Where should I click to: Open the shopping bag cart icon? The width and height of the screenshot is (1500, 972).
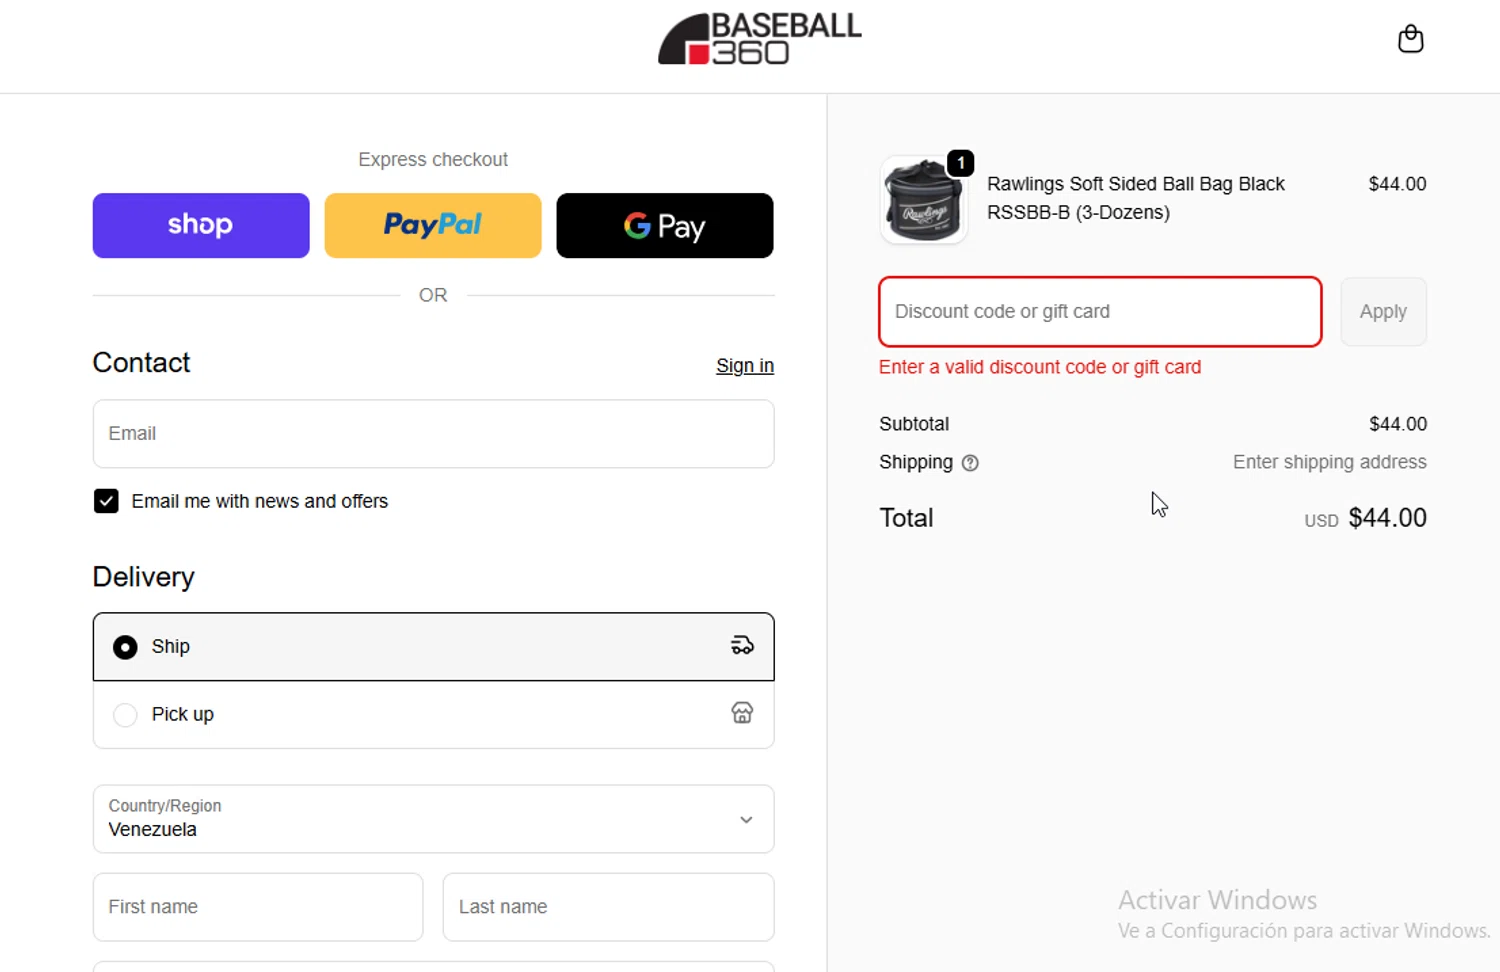coord(1410,39)
